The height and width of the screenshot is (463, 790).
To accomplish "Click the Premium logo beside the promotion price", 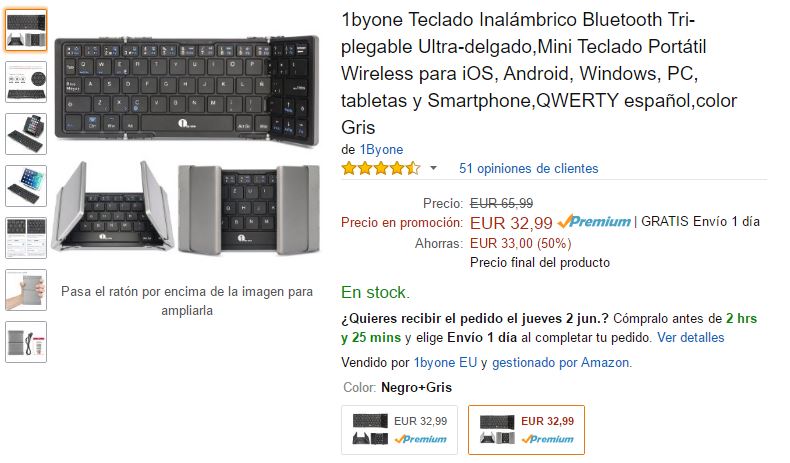I will pos(594,222).
